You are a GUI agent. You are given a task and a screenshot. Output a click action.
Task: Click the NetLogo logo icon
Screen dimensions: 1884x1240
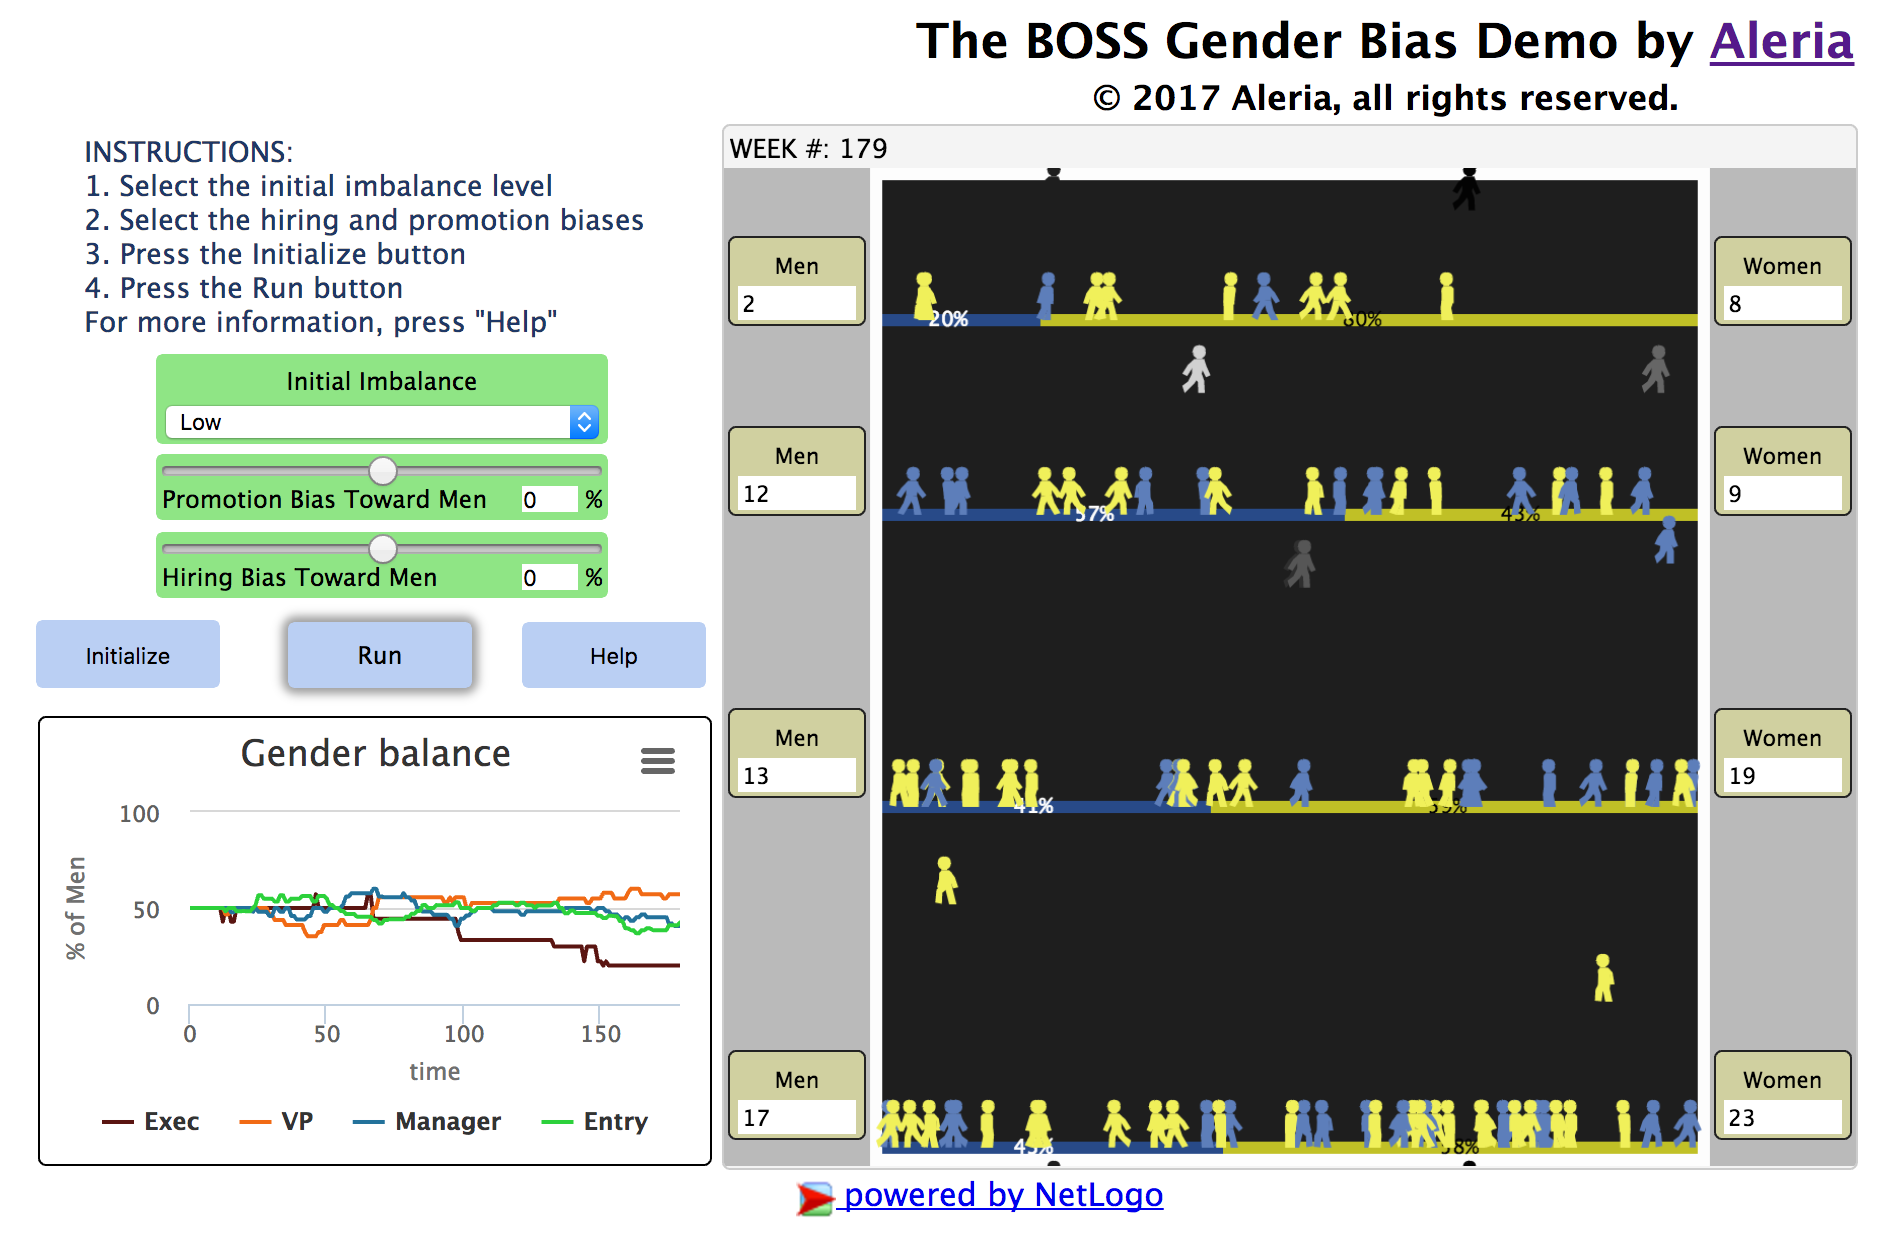(x=815, y=1198)
